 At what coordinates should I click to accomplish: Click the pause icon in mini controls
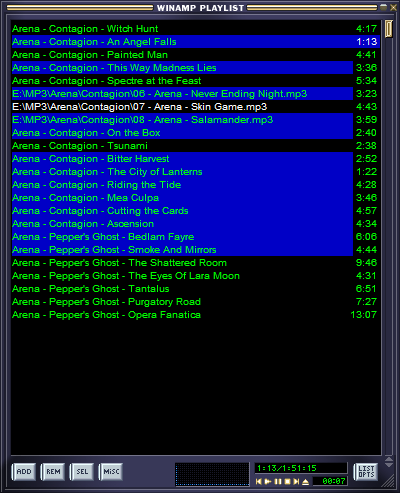(278, 481)
